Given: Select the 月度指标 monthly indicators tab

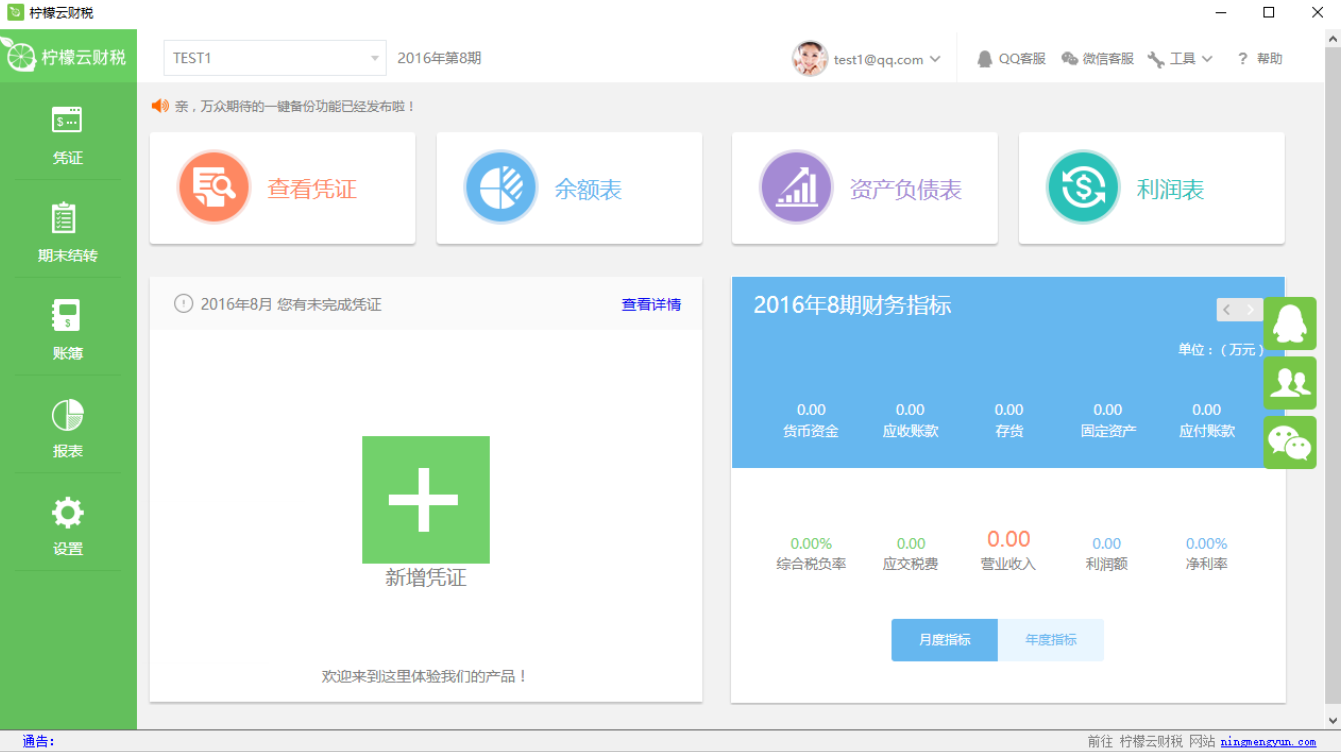Looking at the screenshot, I should [x=943, y=640].
